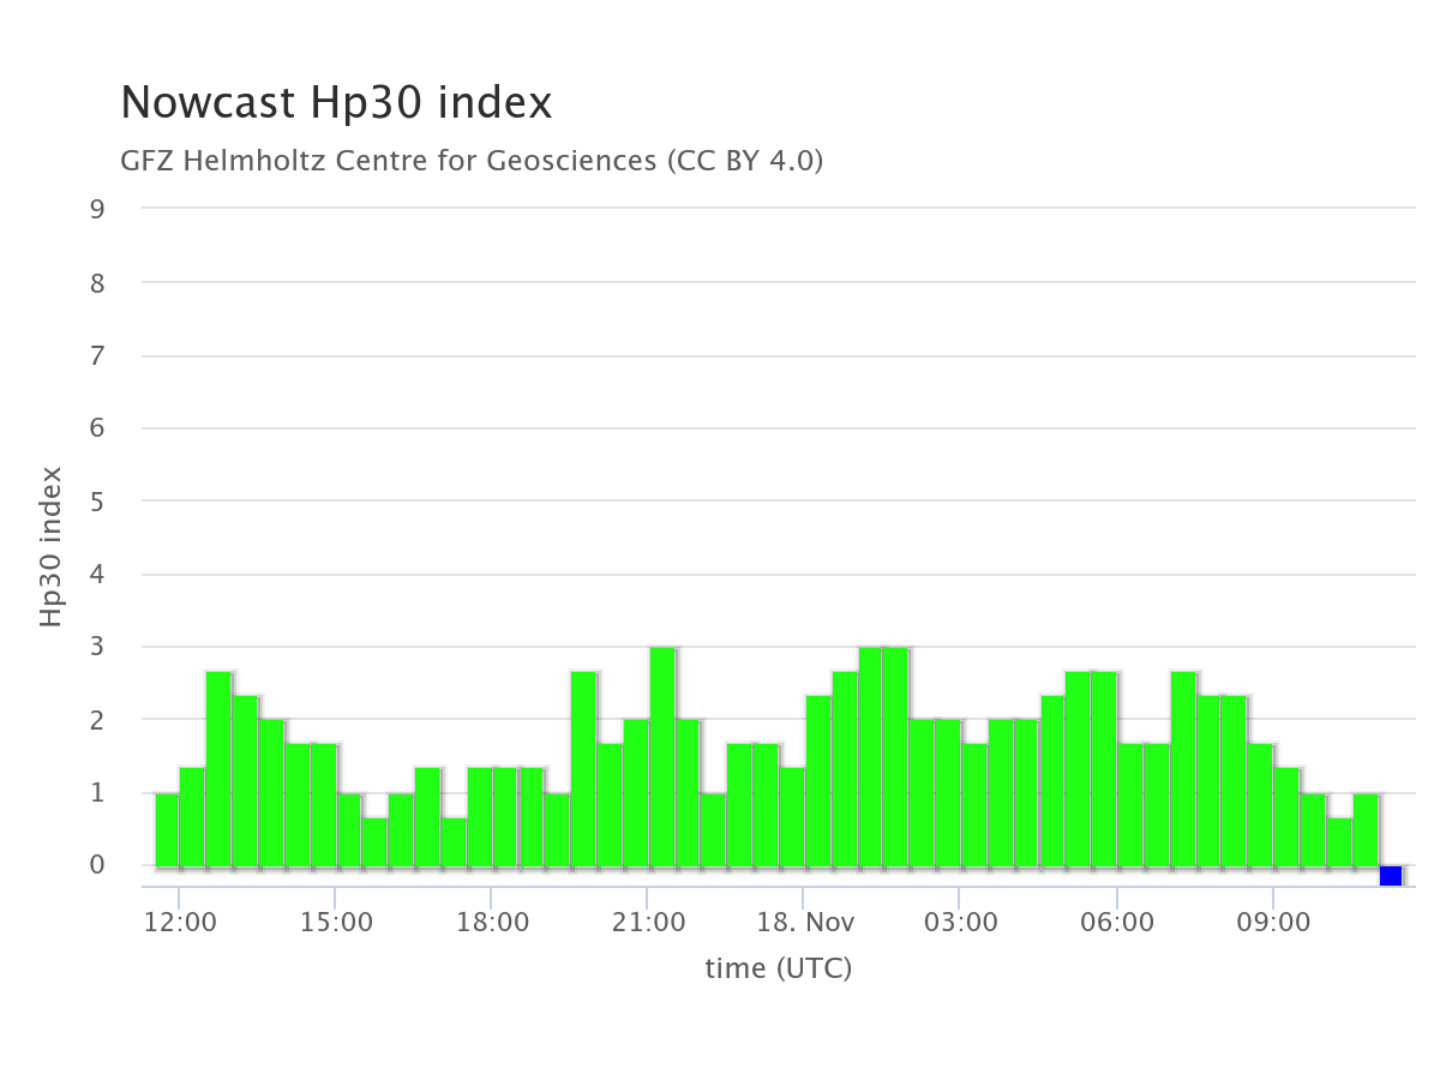Open the GFZ Helmholtz Centre credits subtitle
The width and height of the screenshot is (1440, 1080).
tap(471, 160)
